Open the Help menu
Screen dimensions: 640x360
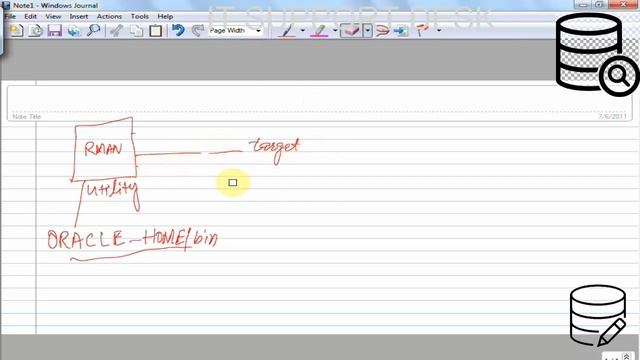coord(165,16)
